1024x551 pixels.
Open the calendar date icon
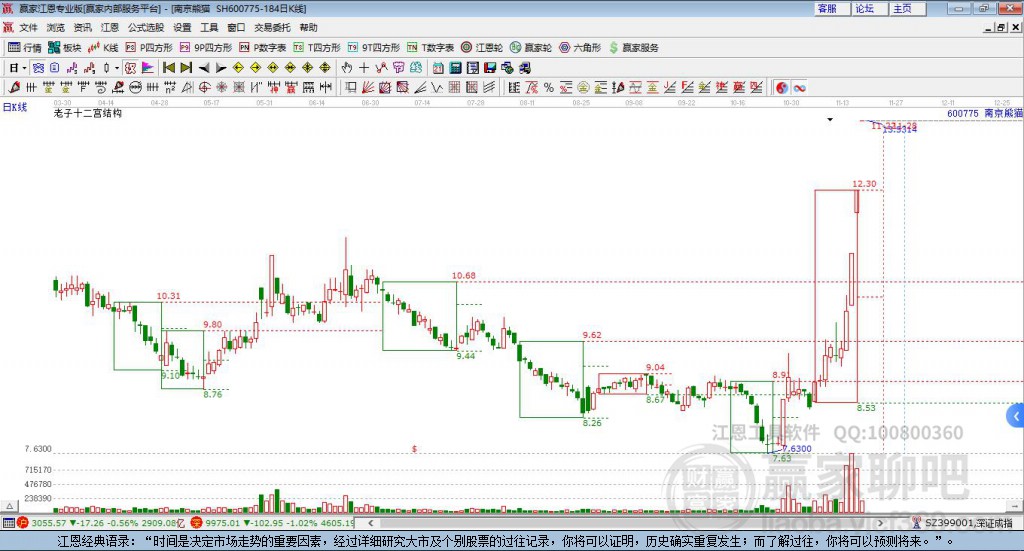(x=438, y=68)
